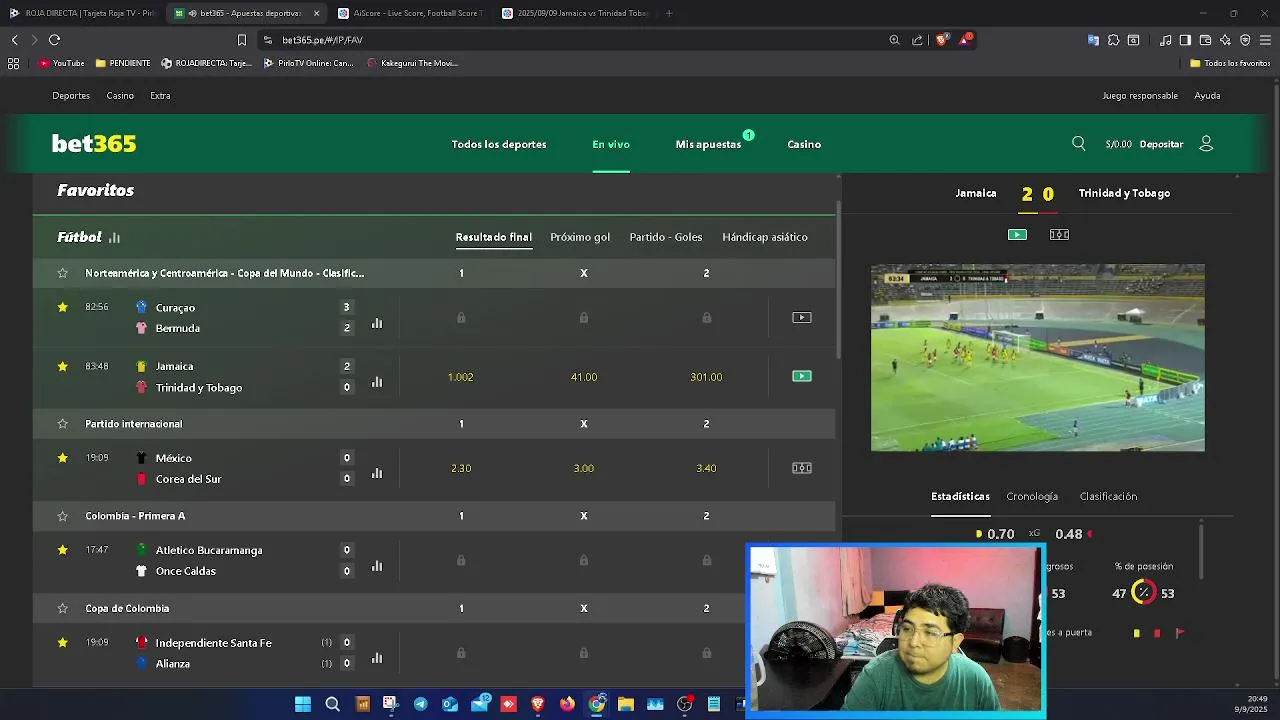
Task: Bet on Trinidad y Tobago at 301.00
Action: coord(706,377)
